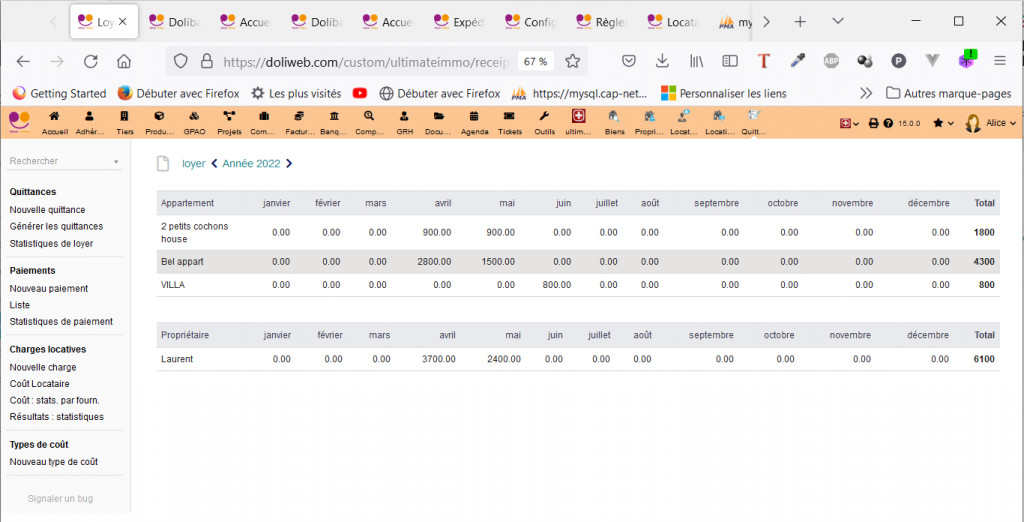Bookmark this page with star icon
This screenshot has height=522, width=1024.
(573, 61)
